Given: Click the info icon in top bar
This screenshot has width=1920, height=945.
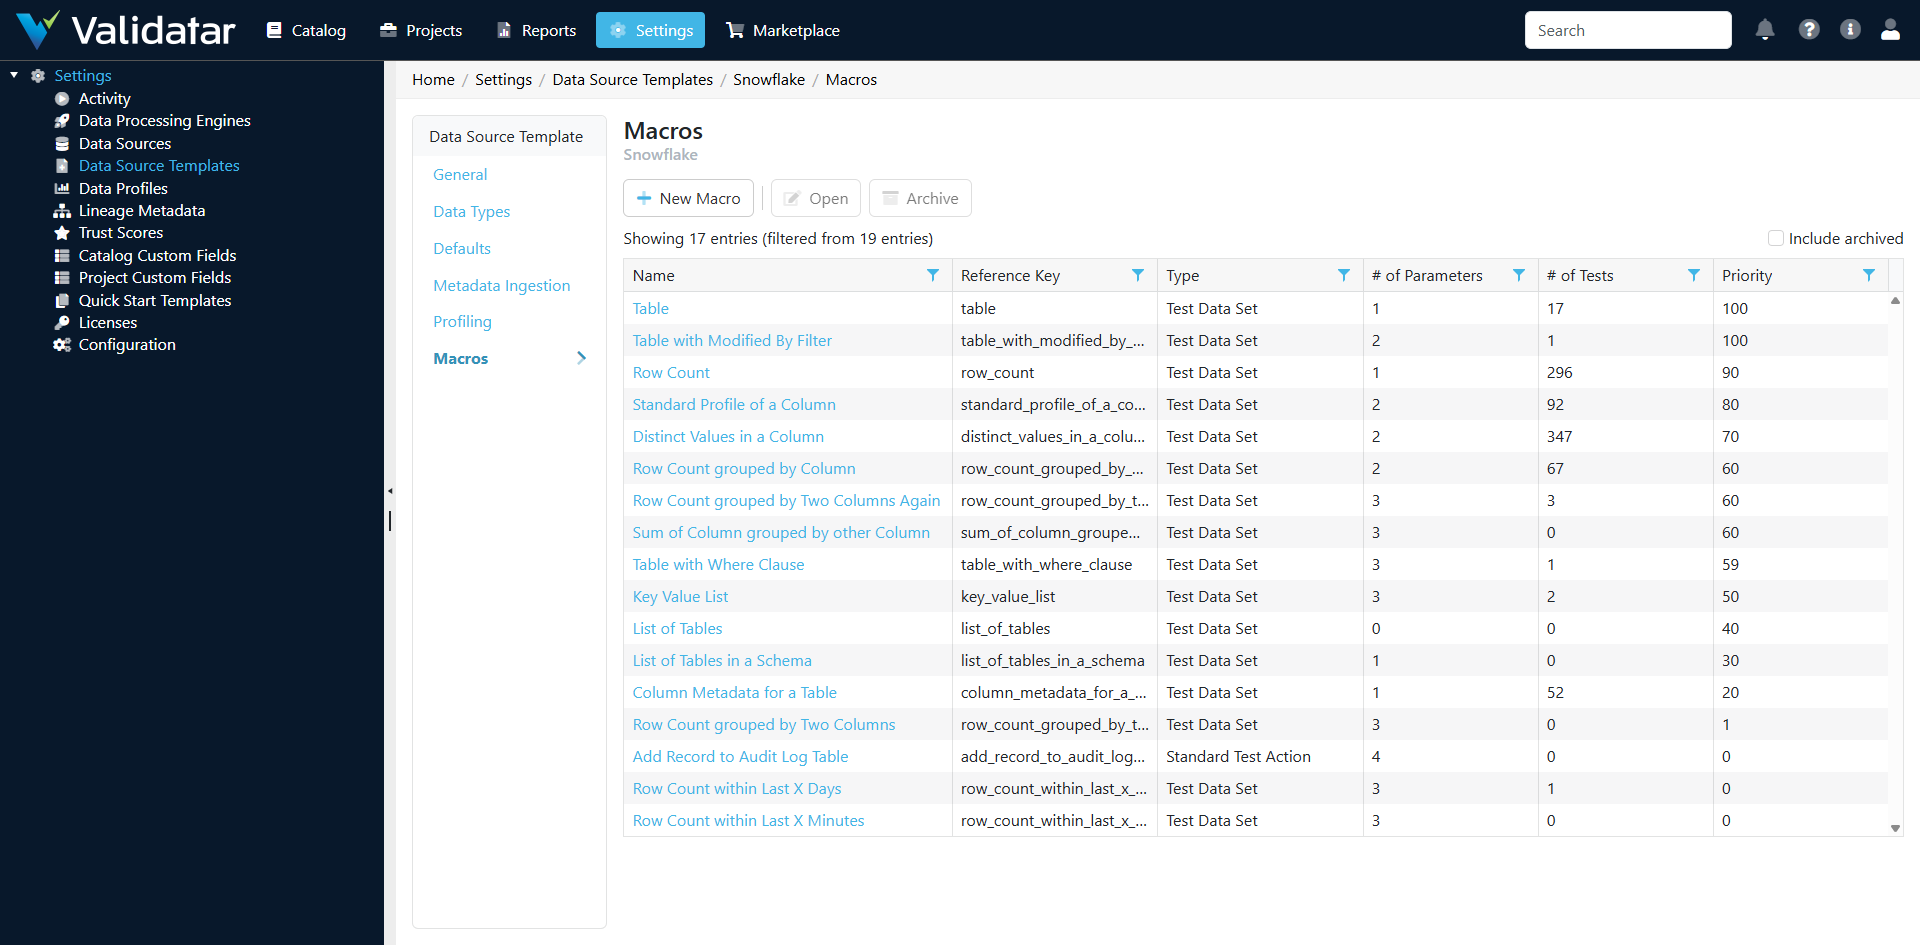Looking at the screenshot, I should pyautogui.click(x=1850, y=30).
